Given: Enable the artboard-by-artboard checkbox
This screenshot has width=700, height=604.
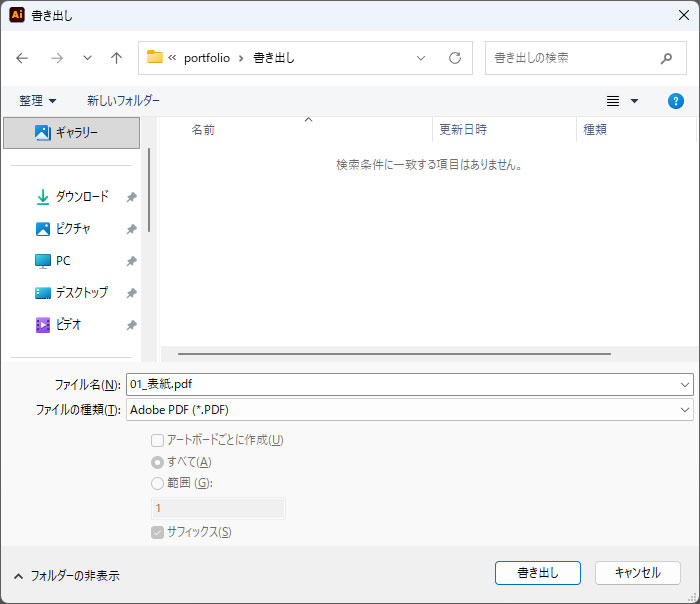Looking at the screenshot, I should coord(157,440).
